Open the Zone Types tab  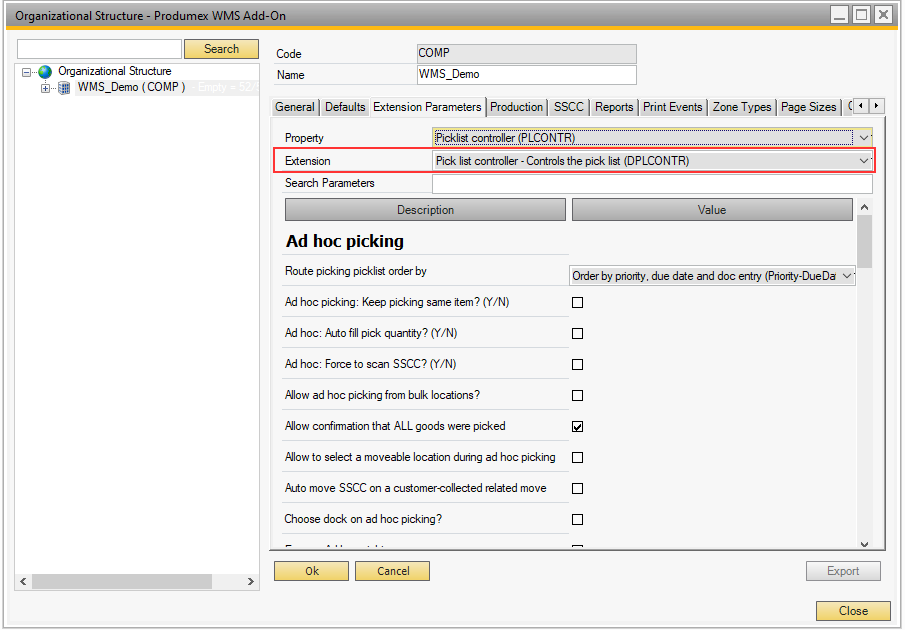click(742, 107)
